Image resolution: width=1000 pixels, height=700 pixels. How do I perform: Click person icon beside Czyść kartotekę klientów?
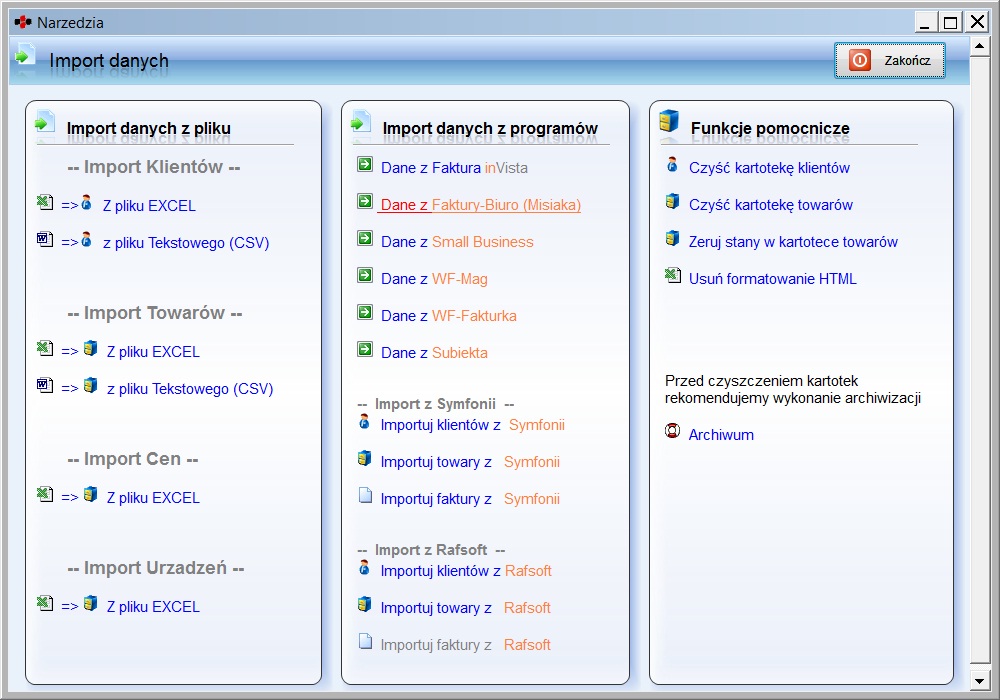pyautogui.click(x=672, y=164)
